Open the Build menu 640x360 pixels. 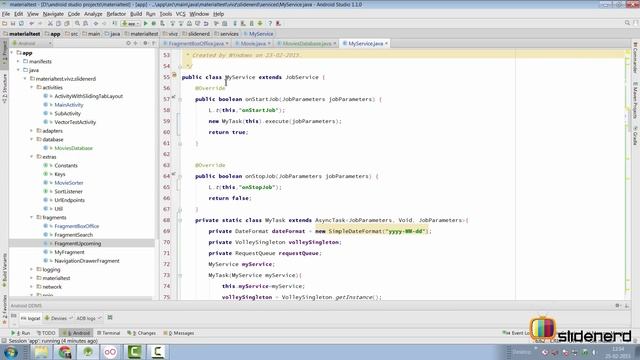pyautogui.click(x=136, y=14)
